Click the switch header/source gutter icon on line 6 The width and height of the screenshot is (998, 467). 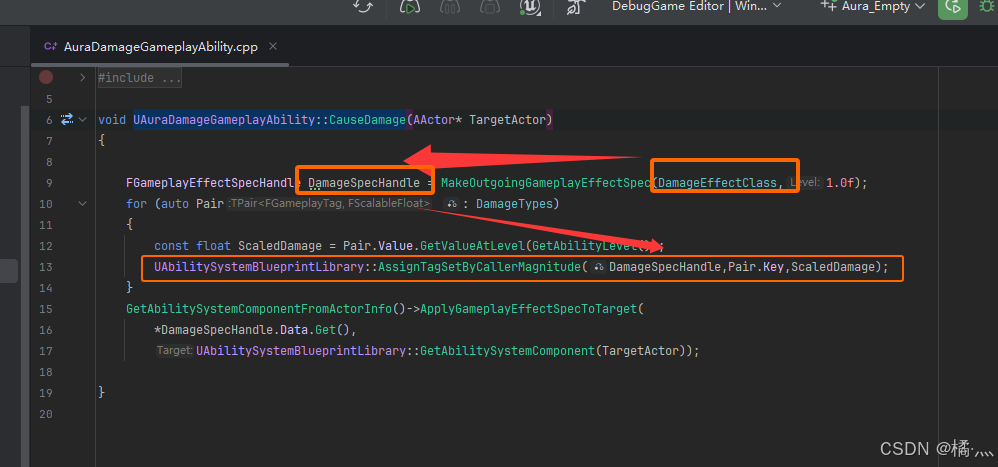point(66,119)
